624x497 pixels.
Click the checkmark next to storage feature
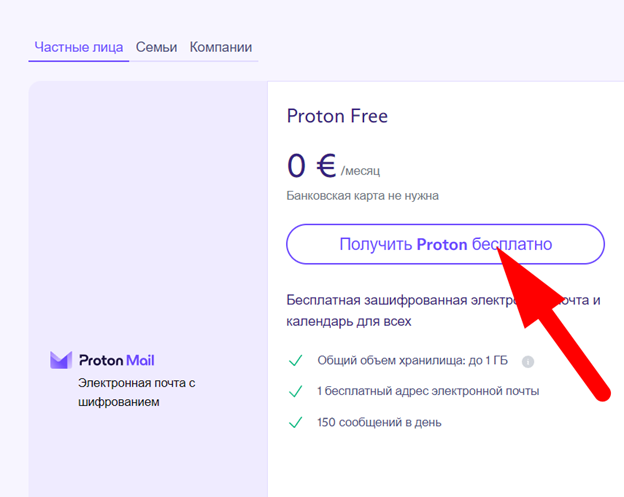(295, 361)
